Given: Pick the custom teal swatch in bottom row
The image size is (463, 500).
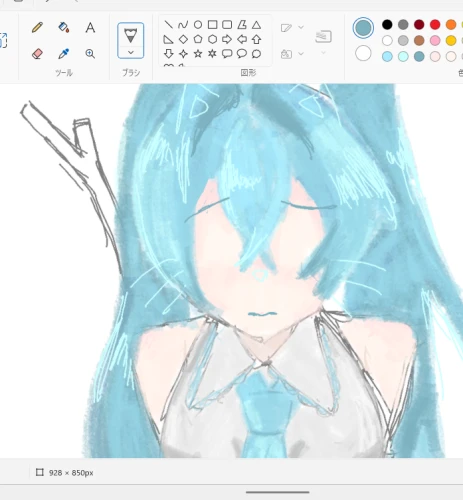Looking at the screenshot, I should point(419,56).
